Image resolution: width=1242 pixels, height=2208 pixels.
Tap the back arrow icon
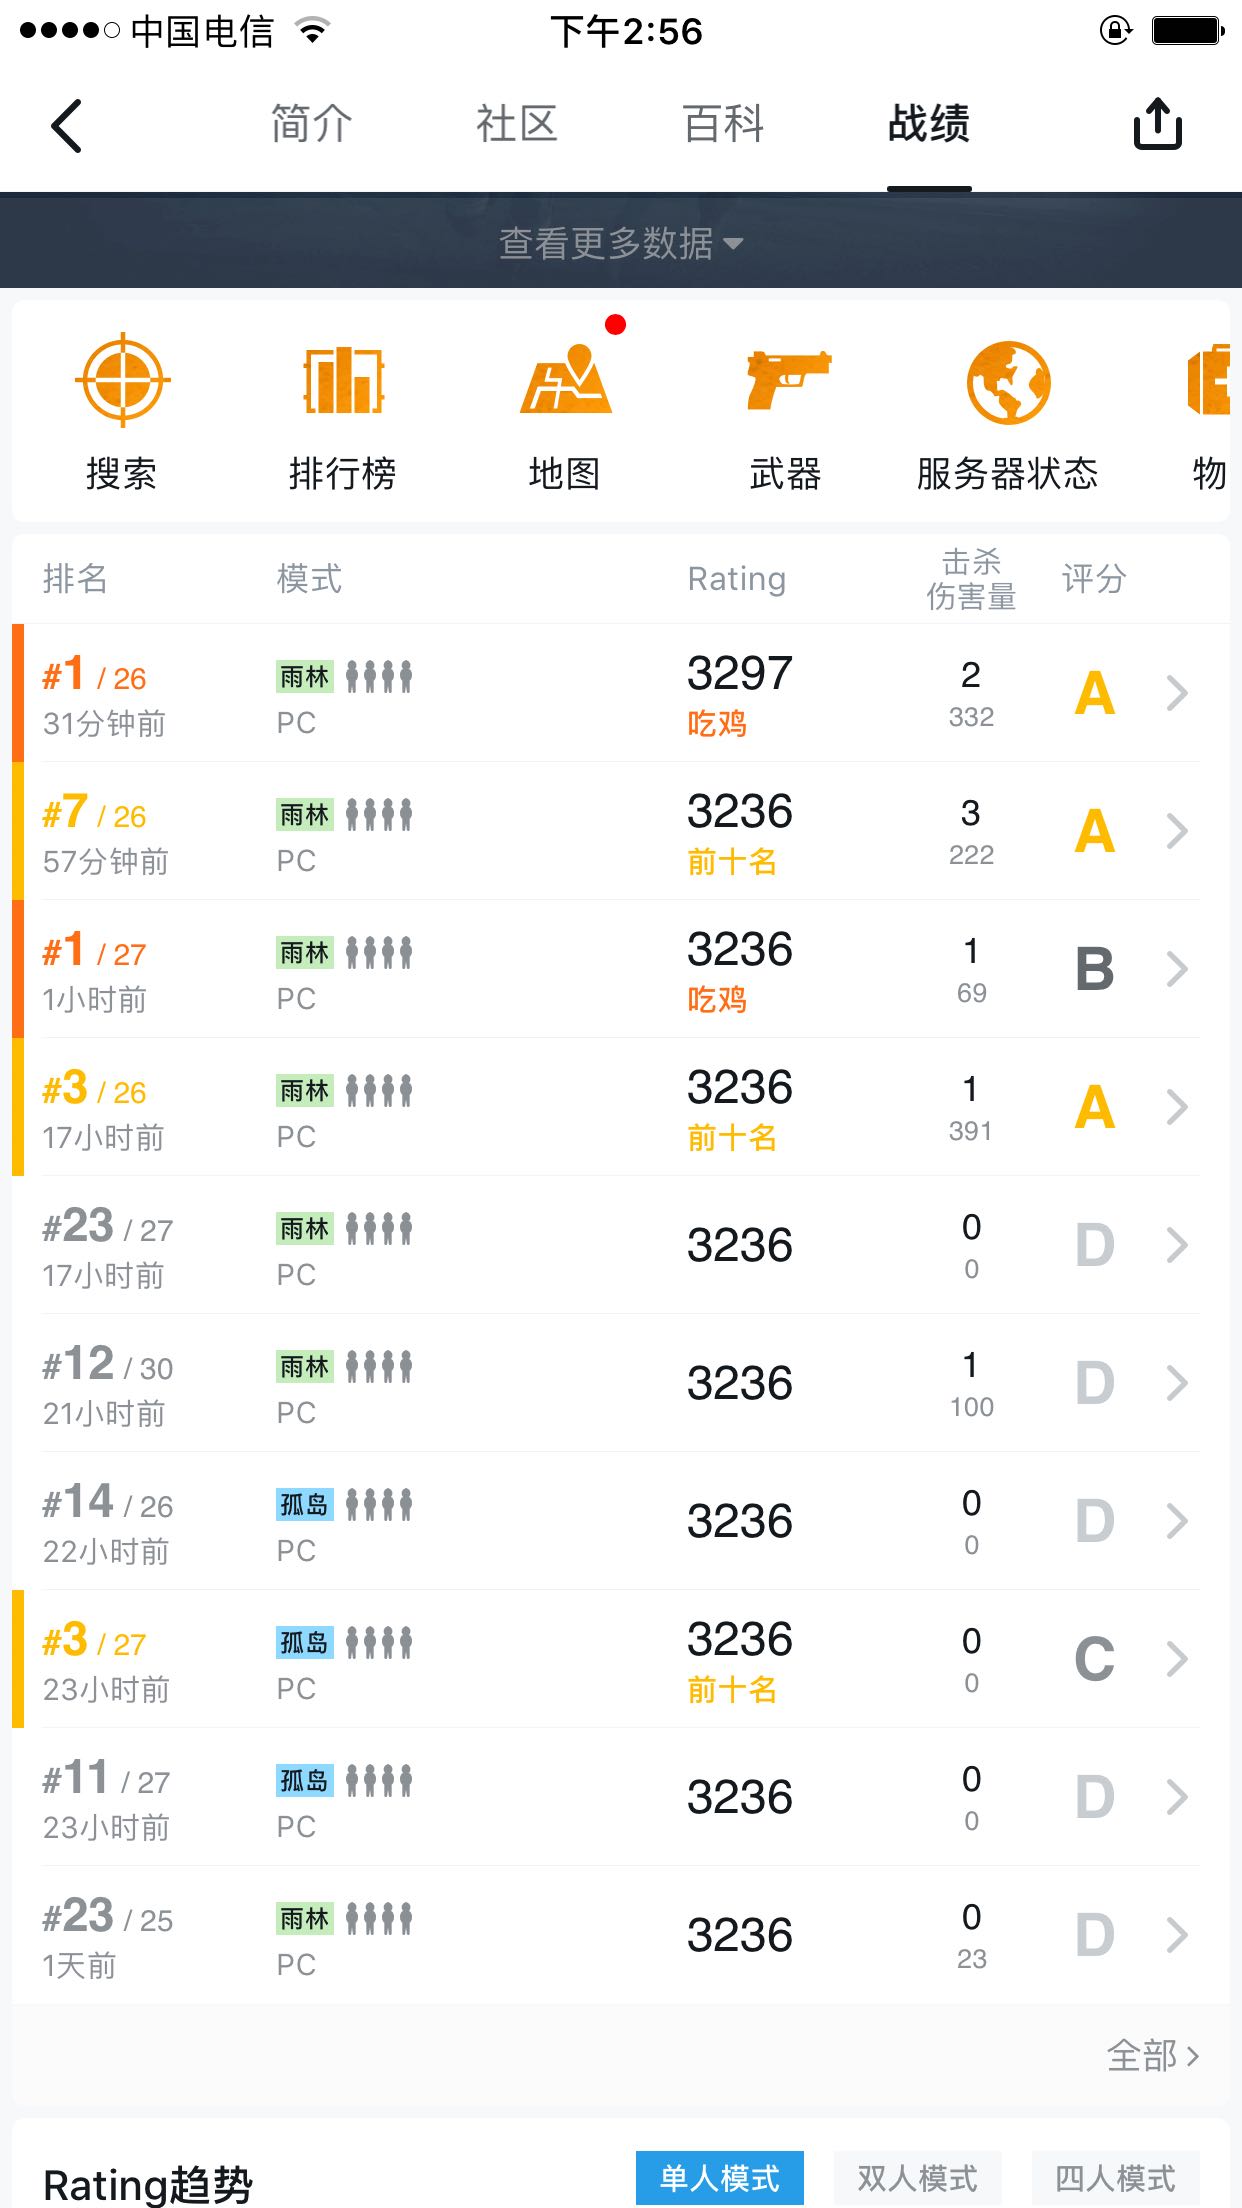tap(66, 126)
